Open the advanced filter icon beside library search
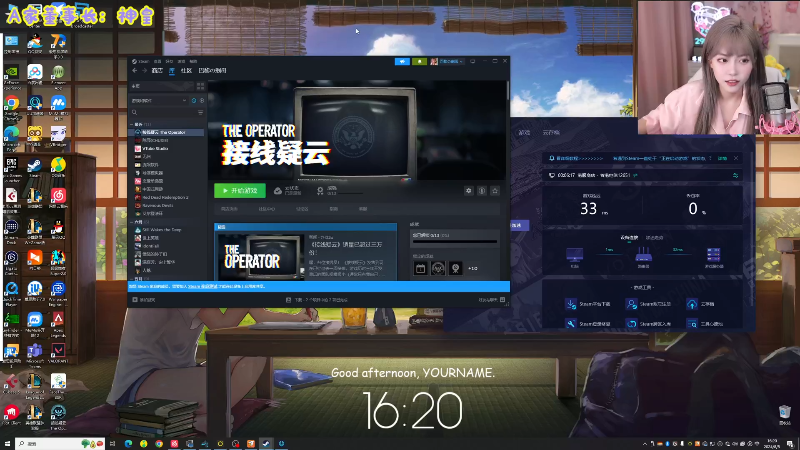The height and width of the screenshot is (450, 800). [201, 112]
